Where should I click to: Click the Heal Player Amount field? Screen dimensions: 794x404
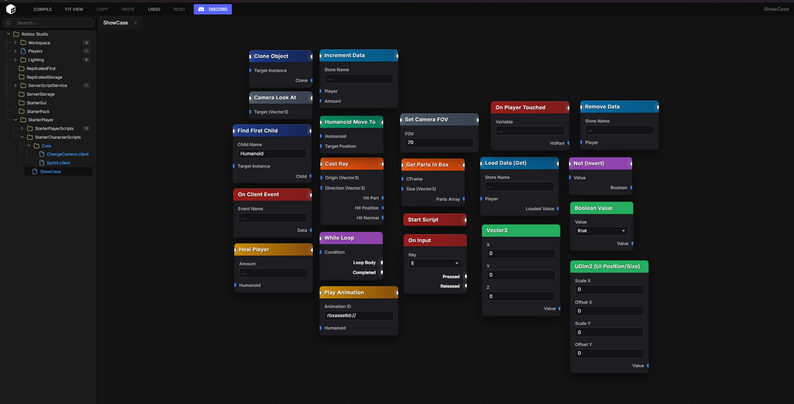(273, 273)
